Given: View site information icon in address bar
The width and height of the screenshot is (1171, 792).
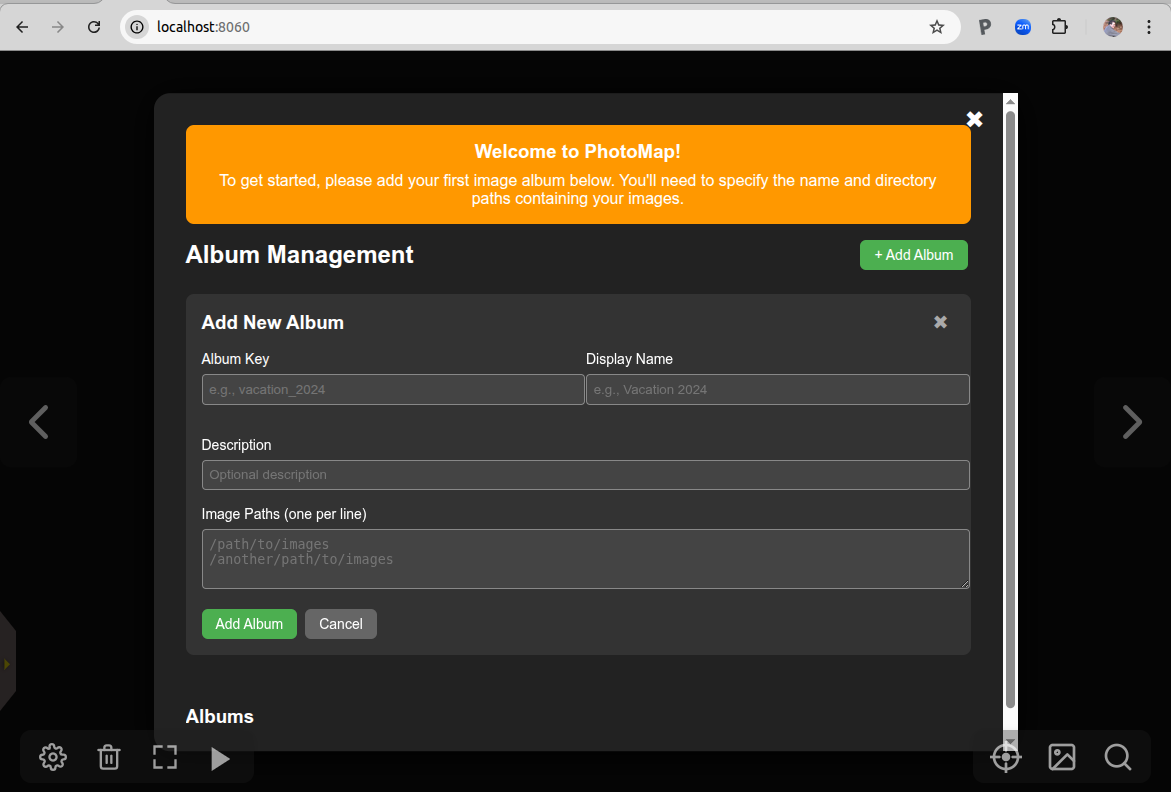Looking at the screenshot, I should pos(137,27).
